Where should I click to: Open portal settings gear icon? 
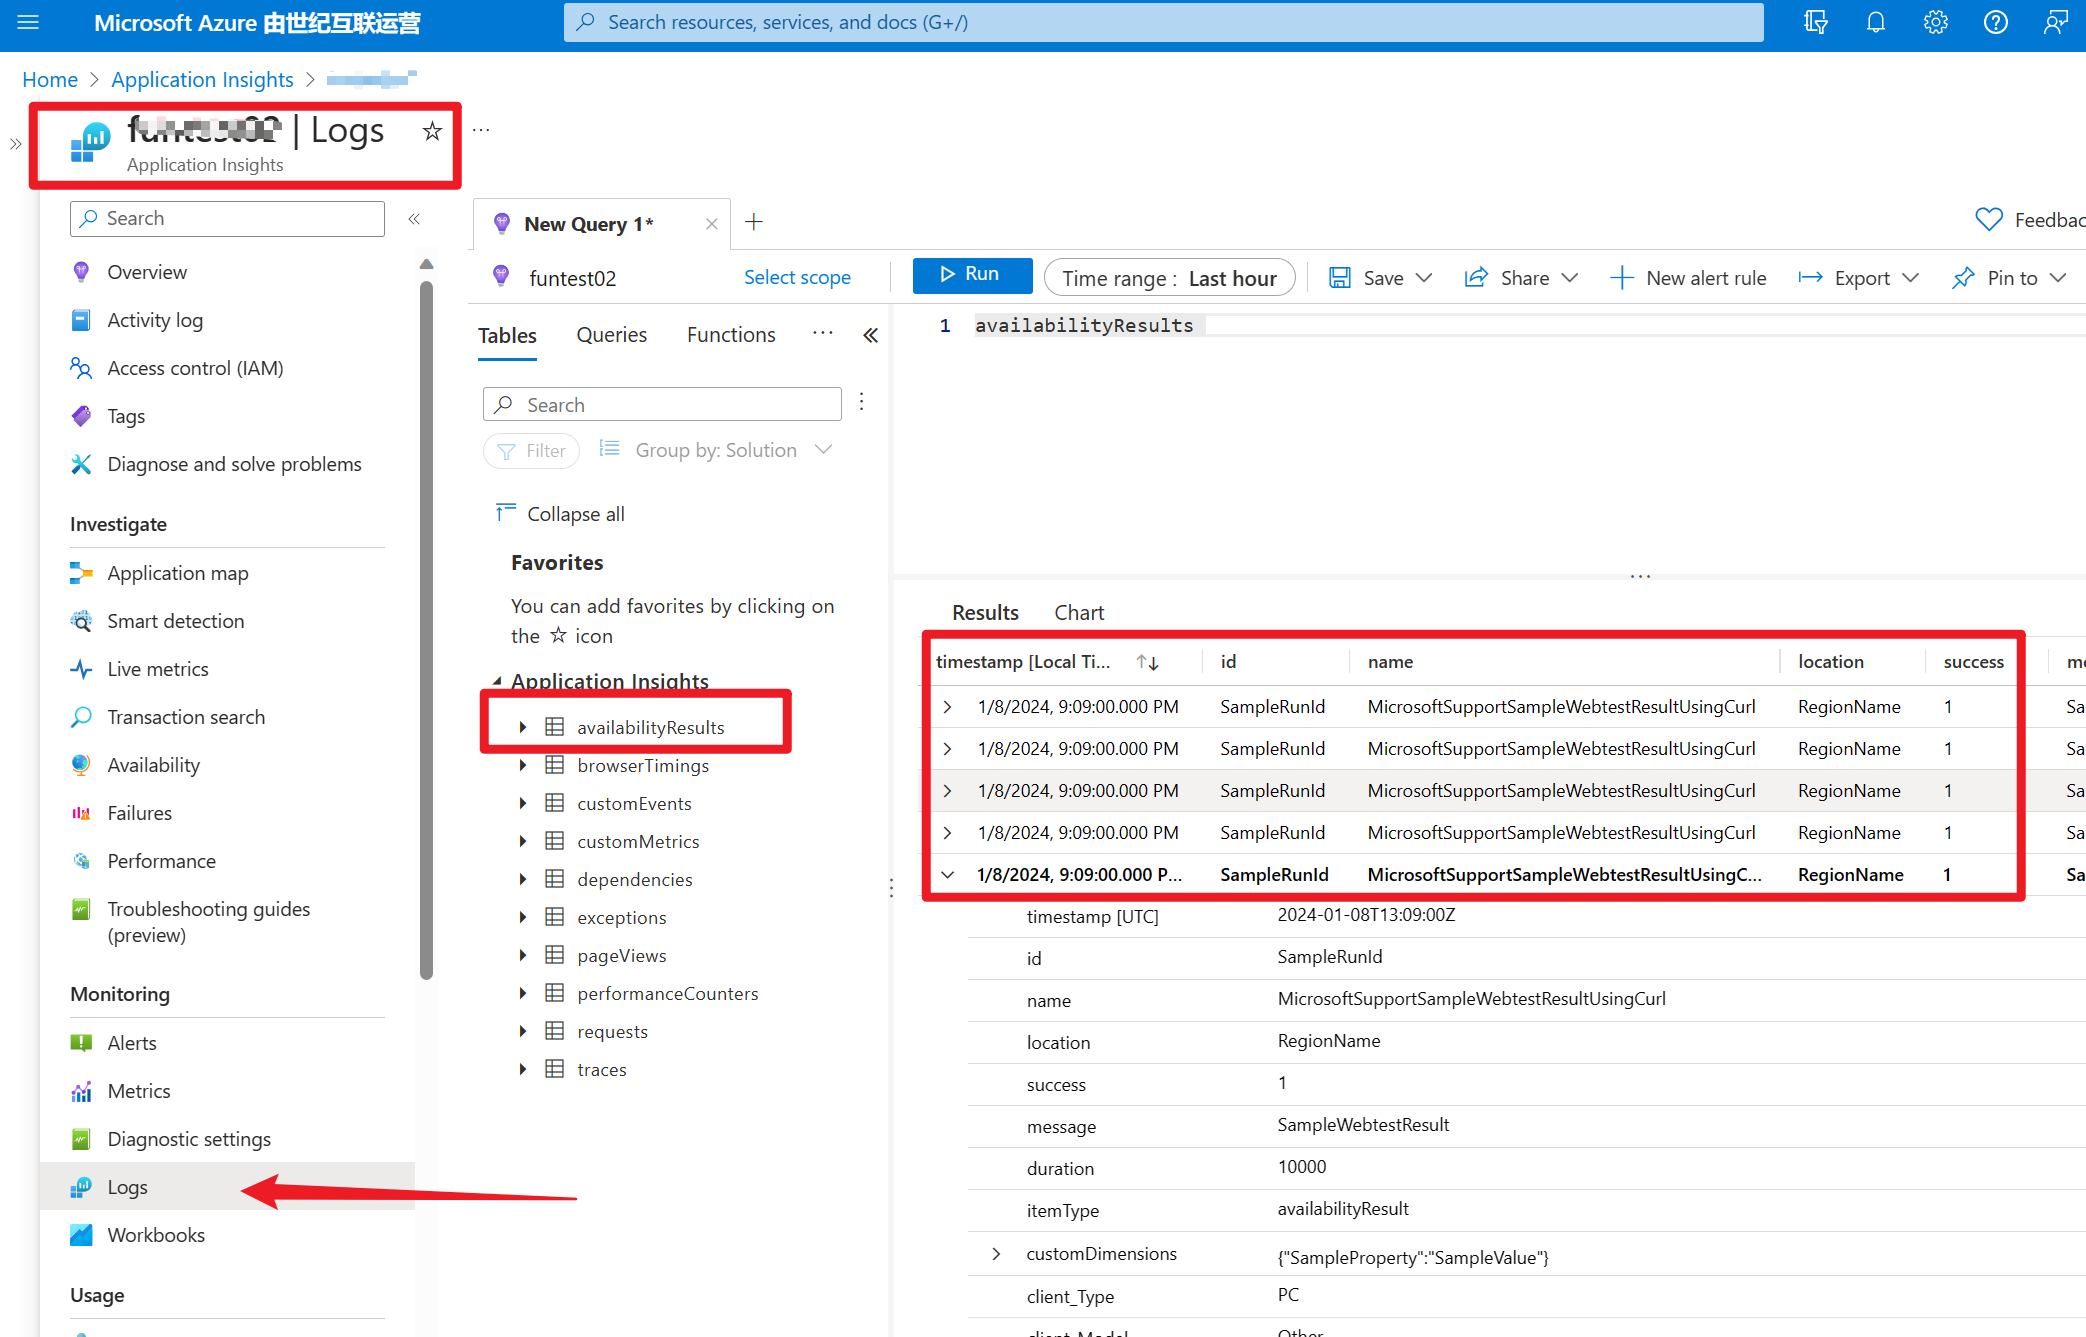point(1935,22)
